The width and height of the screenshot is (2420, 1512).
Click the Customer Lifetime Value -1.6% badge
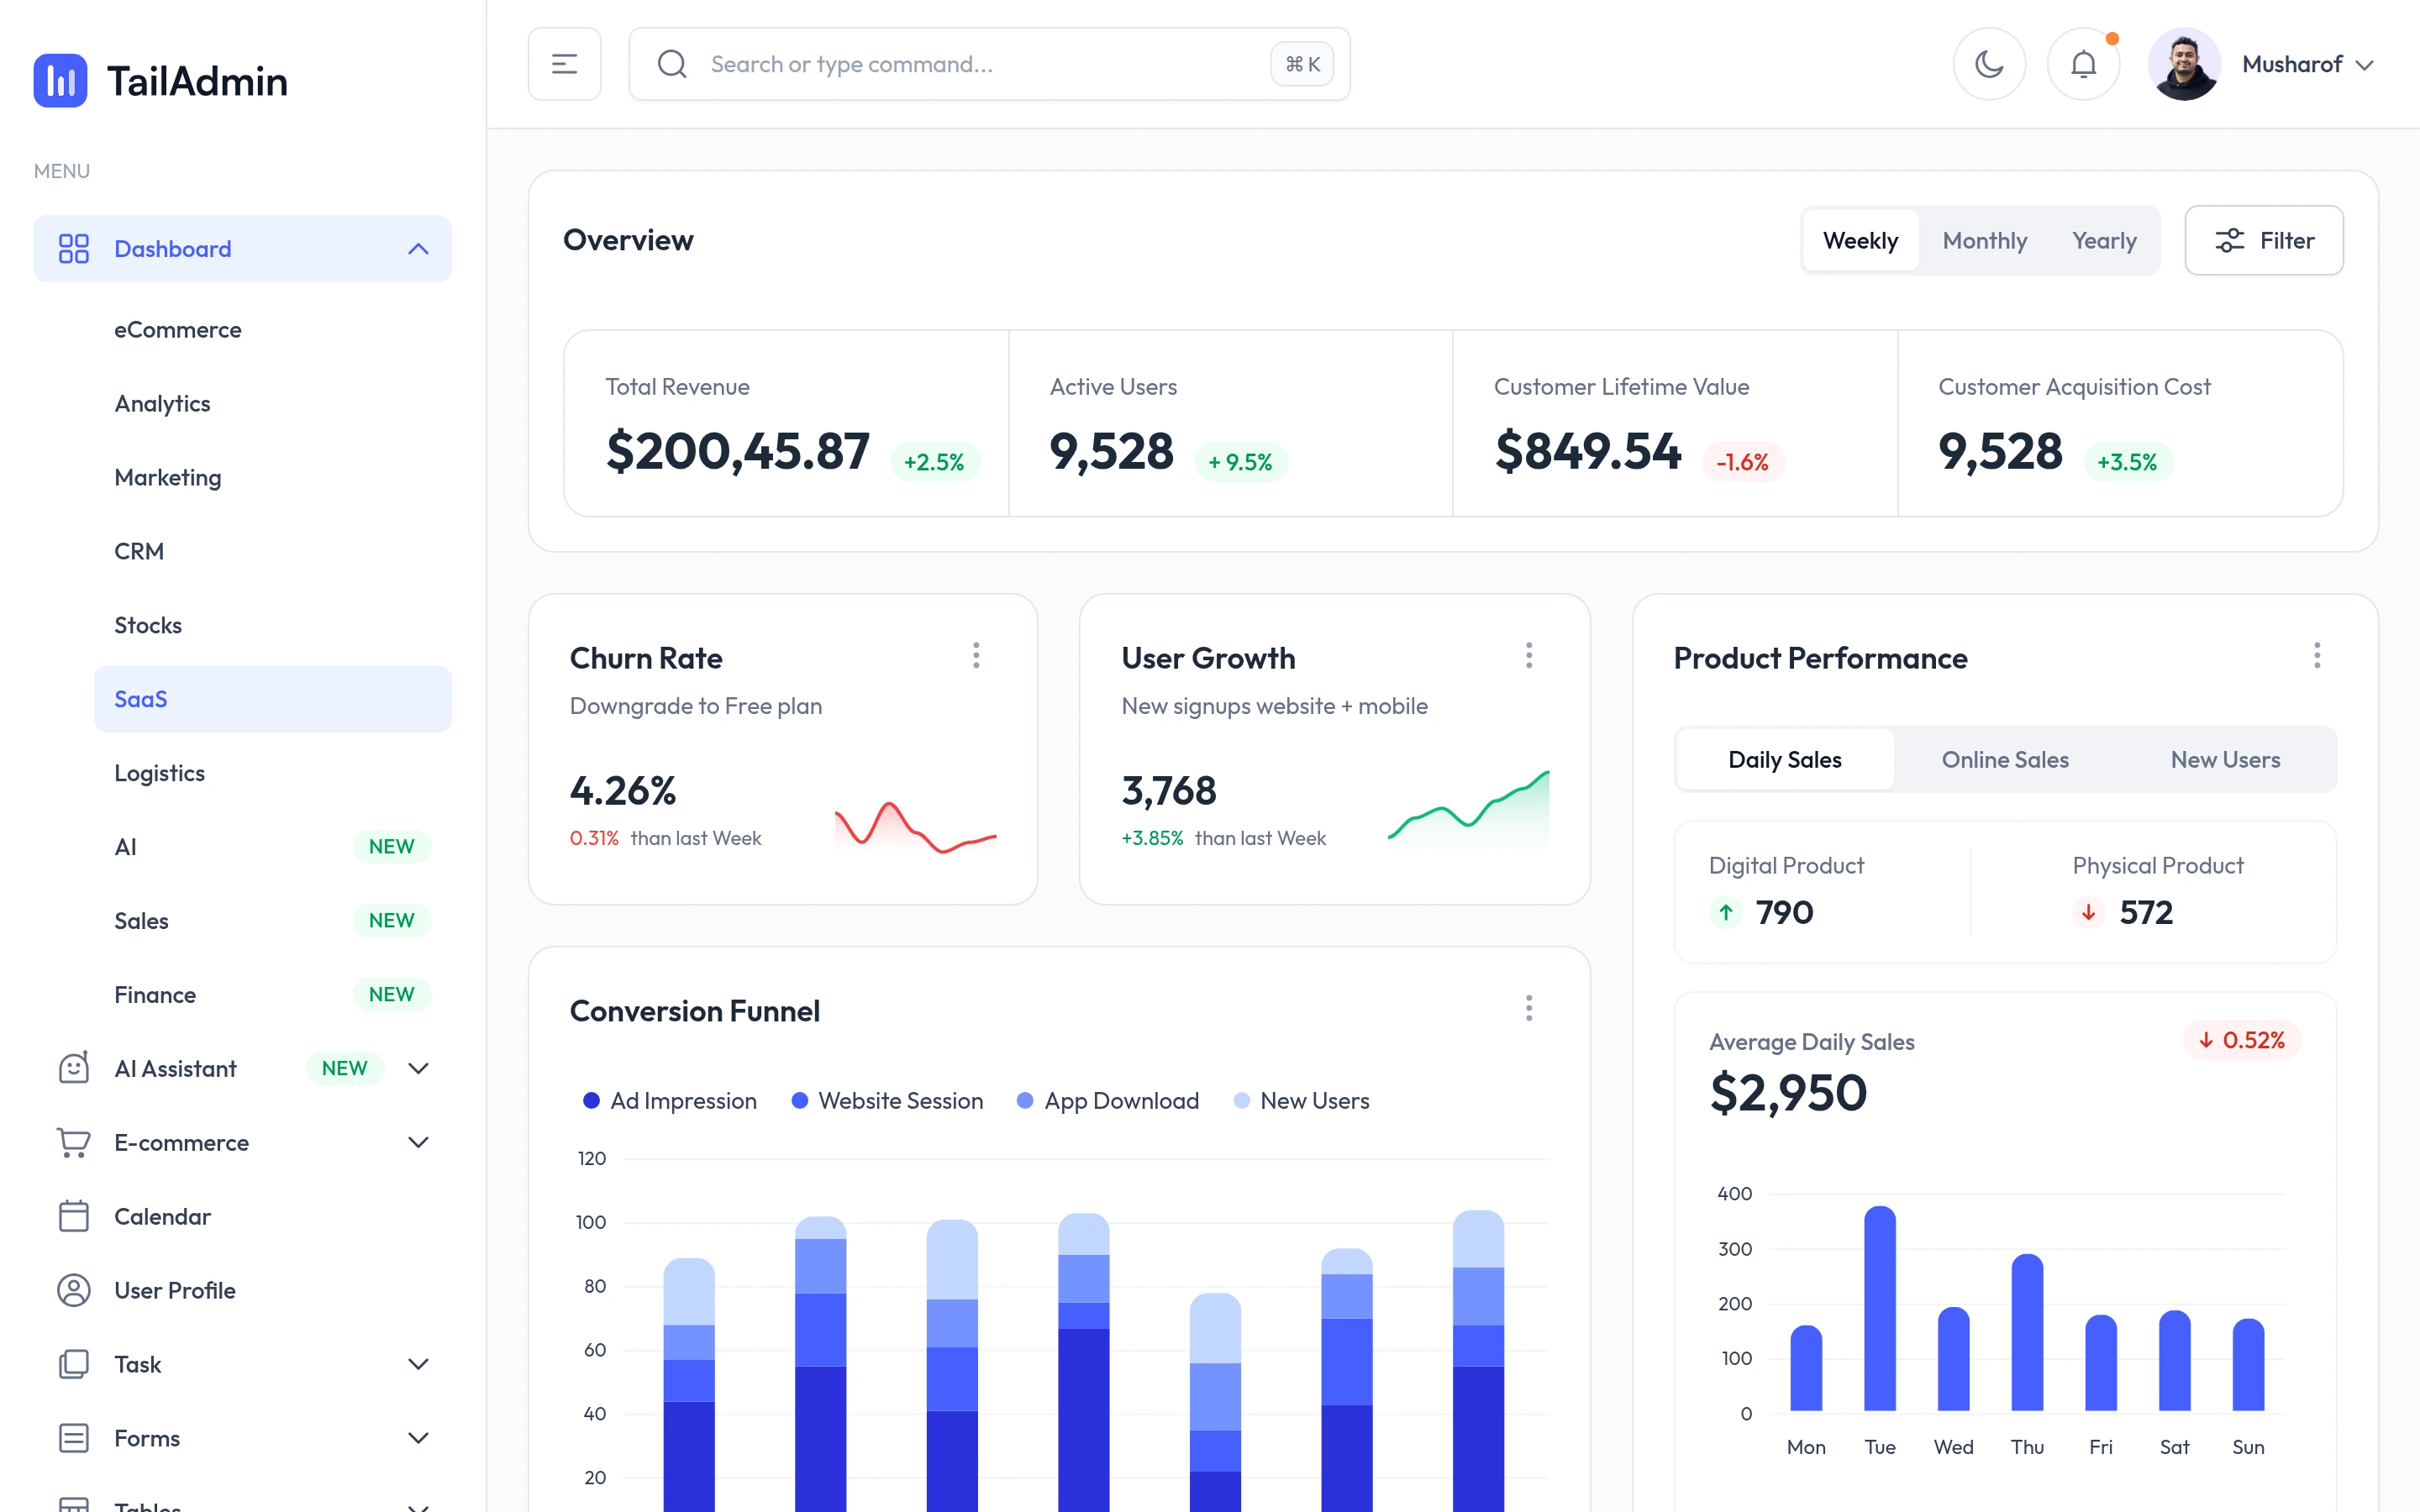point(1743,462)
